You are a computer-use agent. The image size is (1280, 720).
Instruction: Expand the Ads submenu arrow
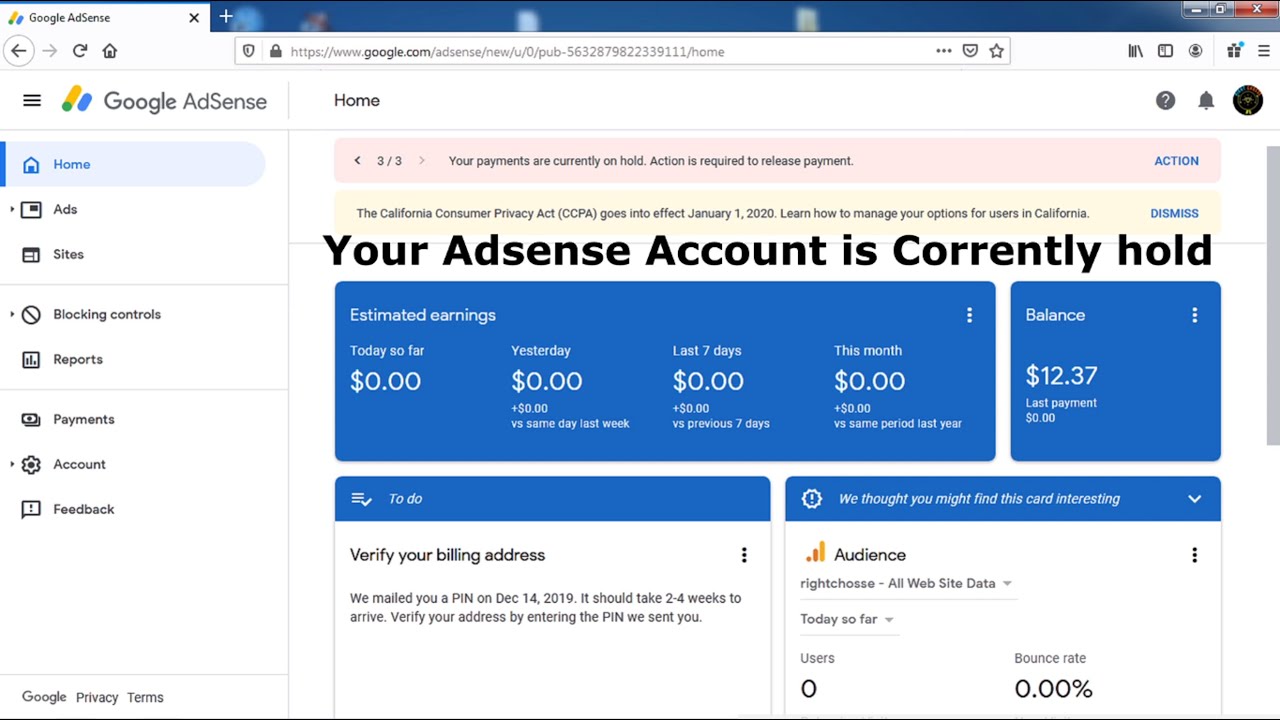point(12,209)
